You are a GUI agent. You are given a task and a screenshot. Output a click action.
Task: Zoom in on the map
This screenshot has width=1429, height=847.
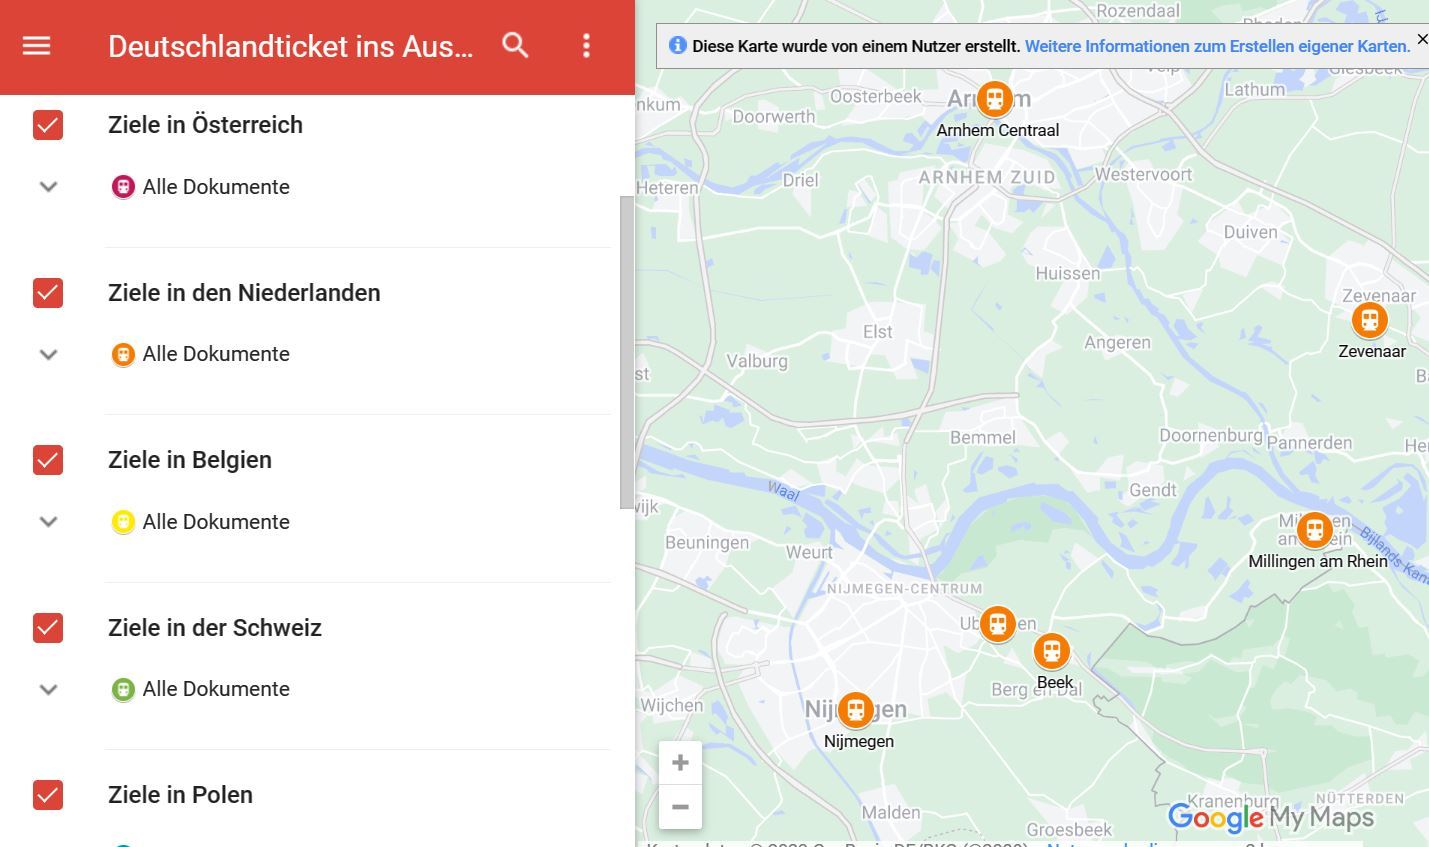[680, 763]
